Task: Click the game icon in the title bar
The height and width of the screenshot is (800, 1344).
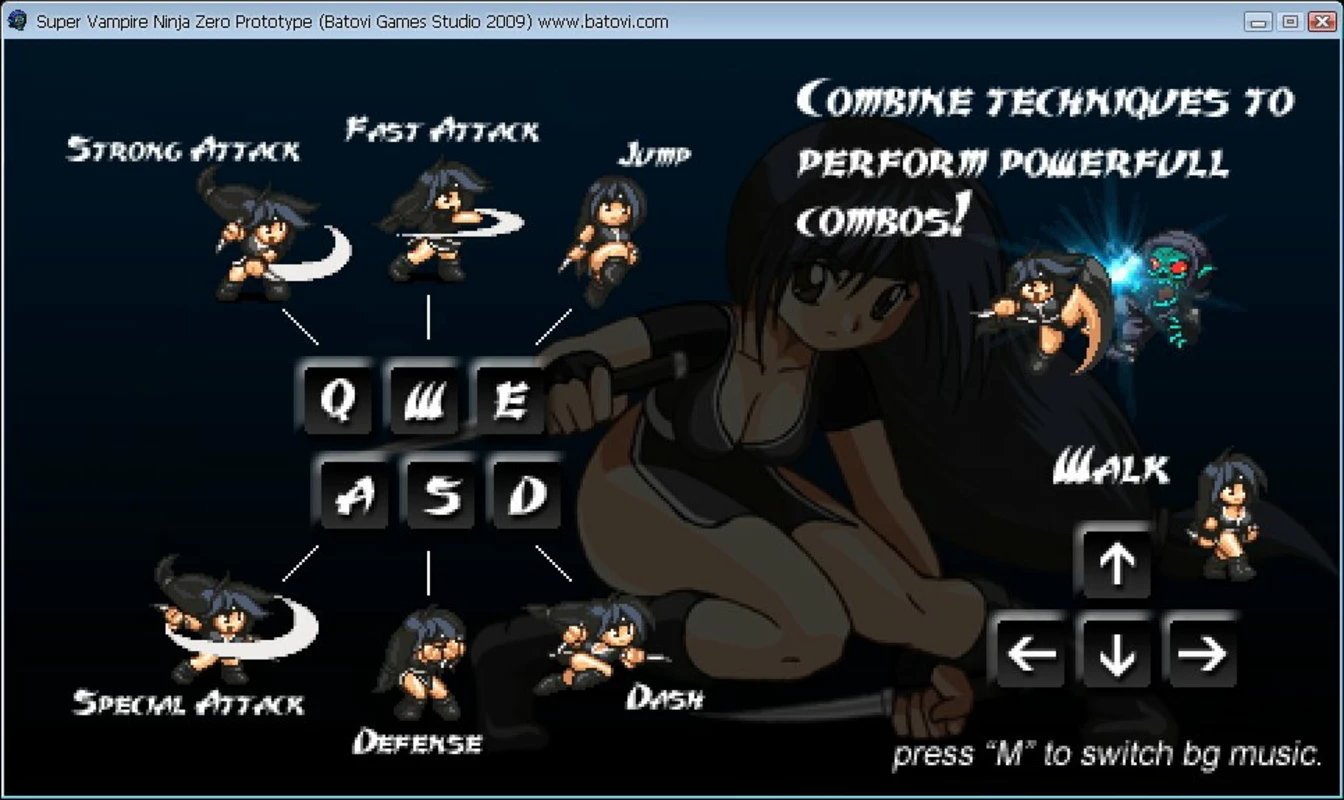Action: pyautogui.click(x=16, y=21)
